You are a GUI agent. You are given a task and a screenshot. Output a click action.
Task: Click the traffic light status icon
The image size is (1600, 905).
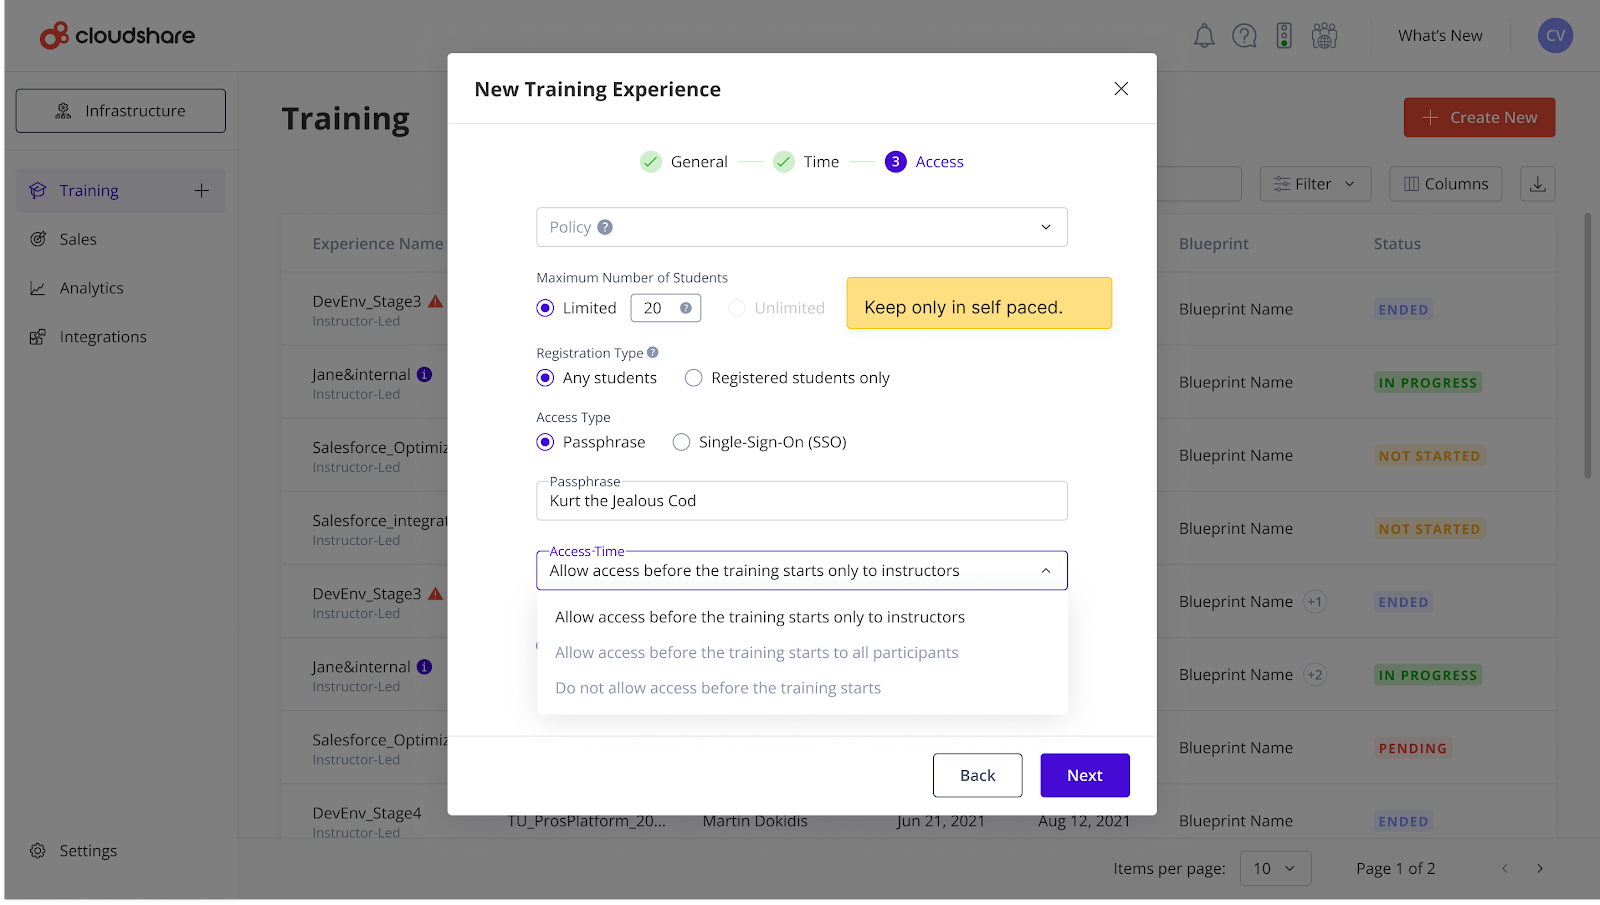(1284, 36)
